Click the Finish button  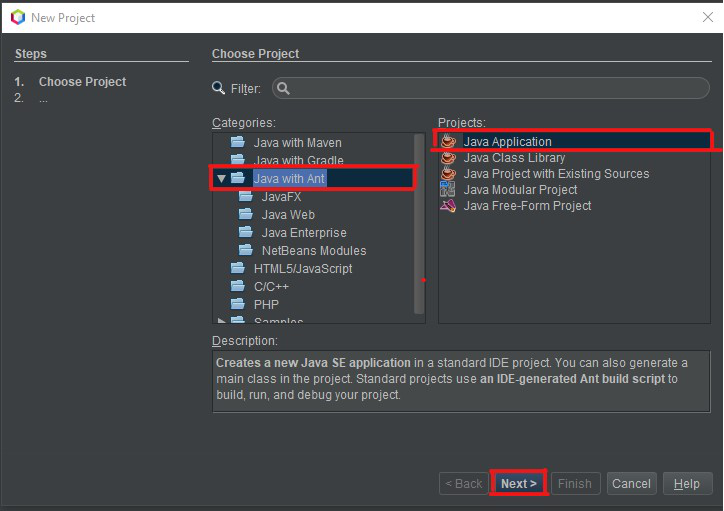575,483
